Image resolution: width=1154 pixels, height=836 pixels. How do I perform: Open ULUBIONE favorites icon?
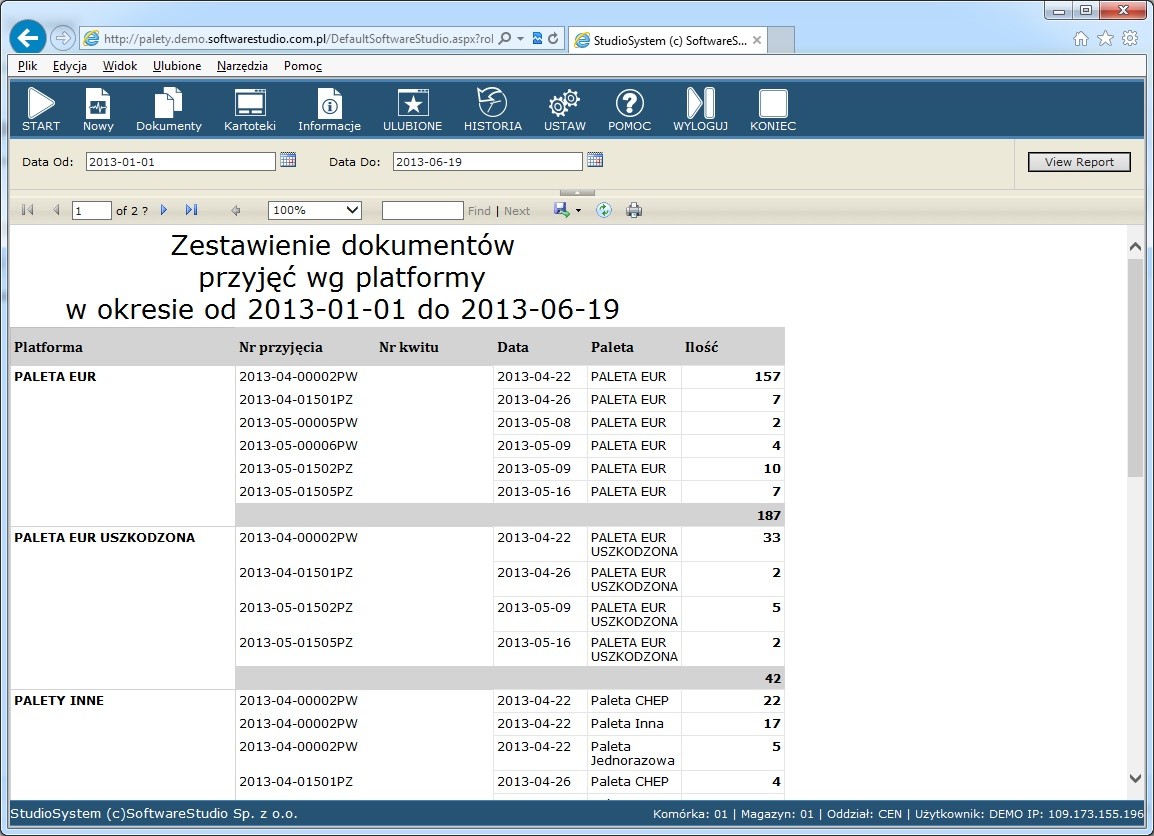tap(413, 103)
